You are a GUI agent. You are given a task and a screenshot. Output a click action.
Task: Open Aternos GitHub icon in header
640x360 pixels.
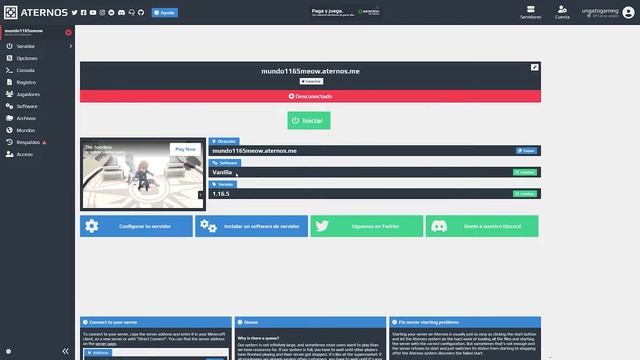pos(141,13)
